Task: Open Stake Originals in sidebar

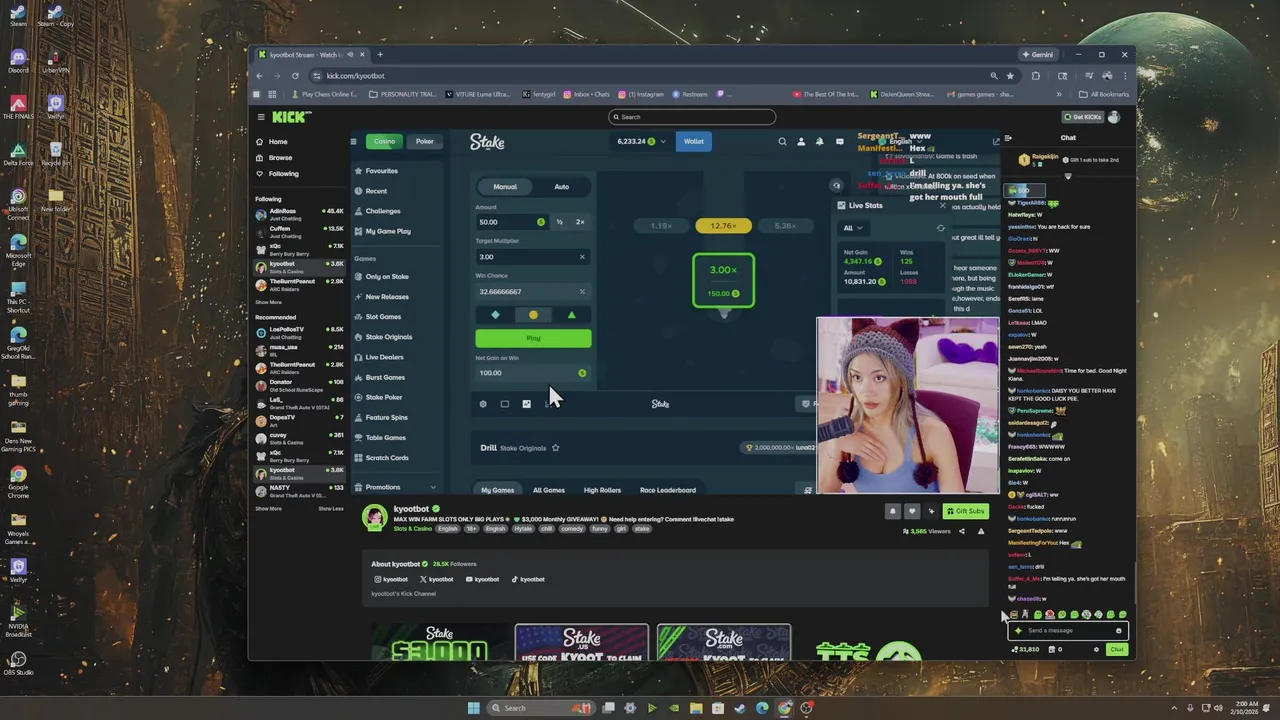Action: [389, 337]
